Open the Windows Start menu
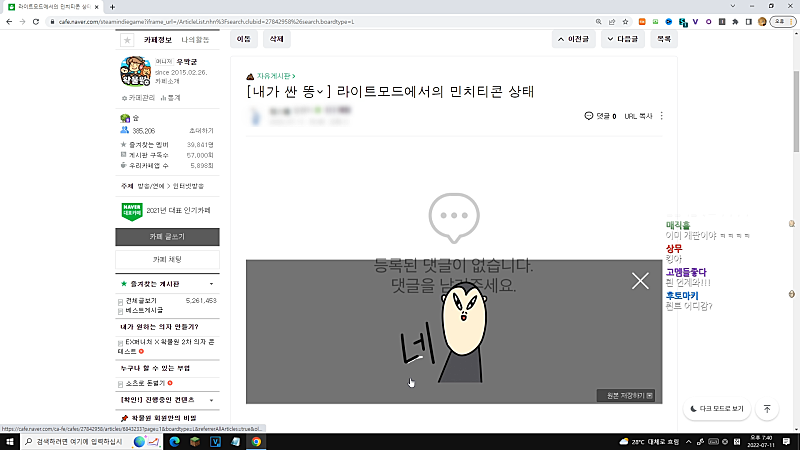 point(9,442)
